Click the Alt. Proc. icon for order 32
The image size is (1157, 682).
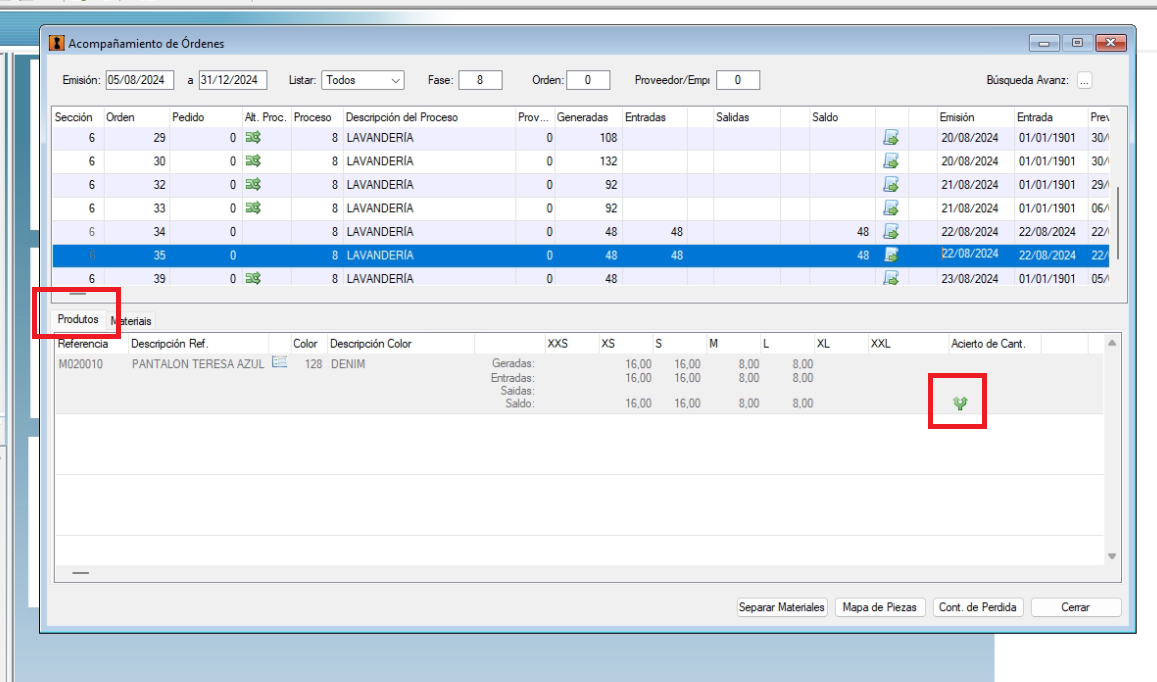(x=253, y=185)
